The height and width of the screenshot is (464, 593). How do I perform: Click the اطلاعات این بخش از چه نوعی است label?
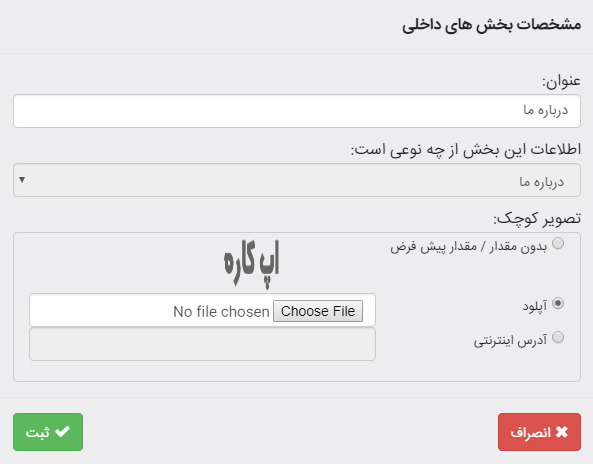coord(466,149)
